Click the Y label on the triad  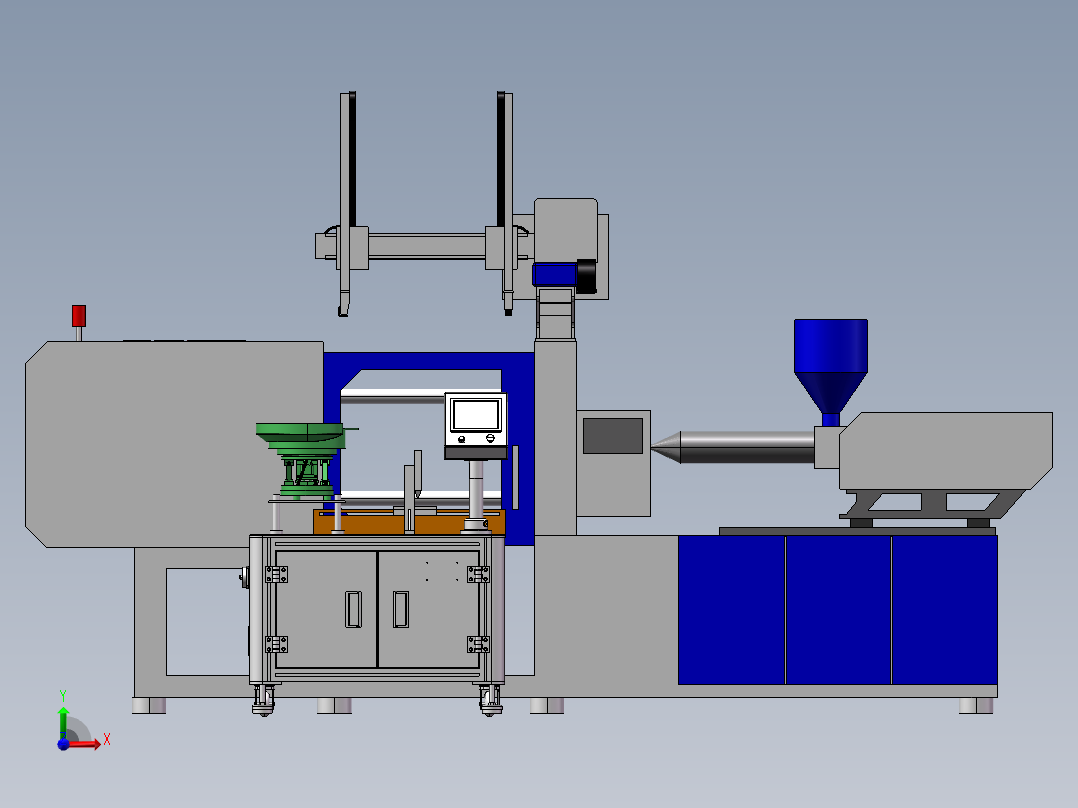(x=63, y=696)
